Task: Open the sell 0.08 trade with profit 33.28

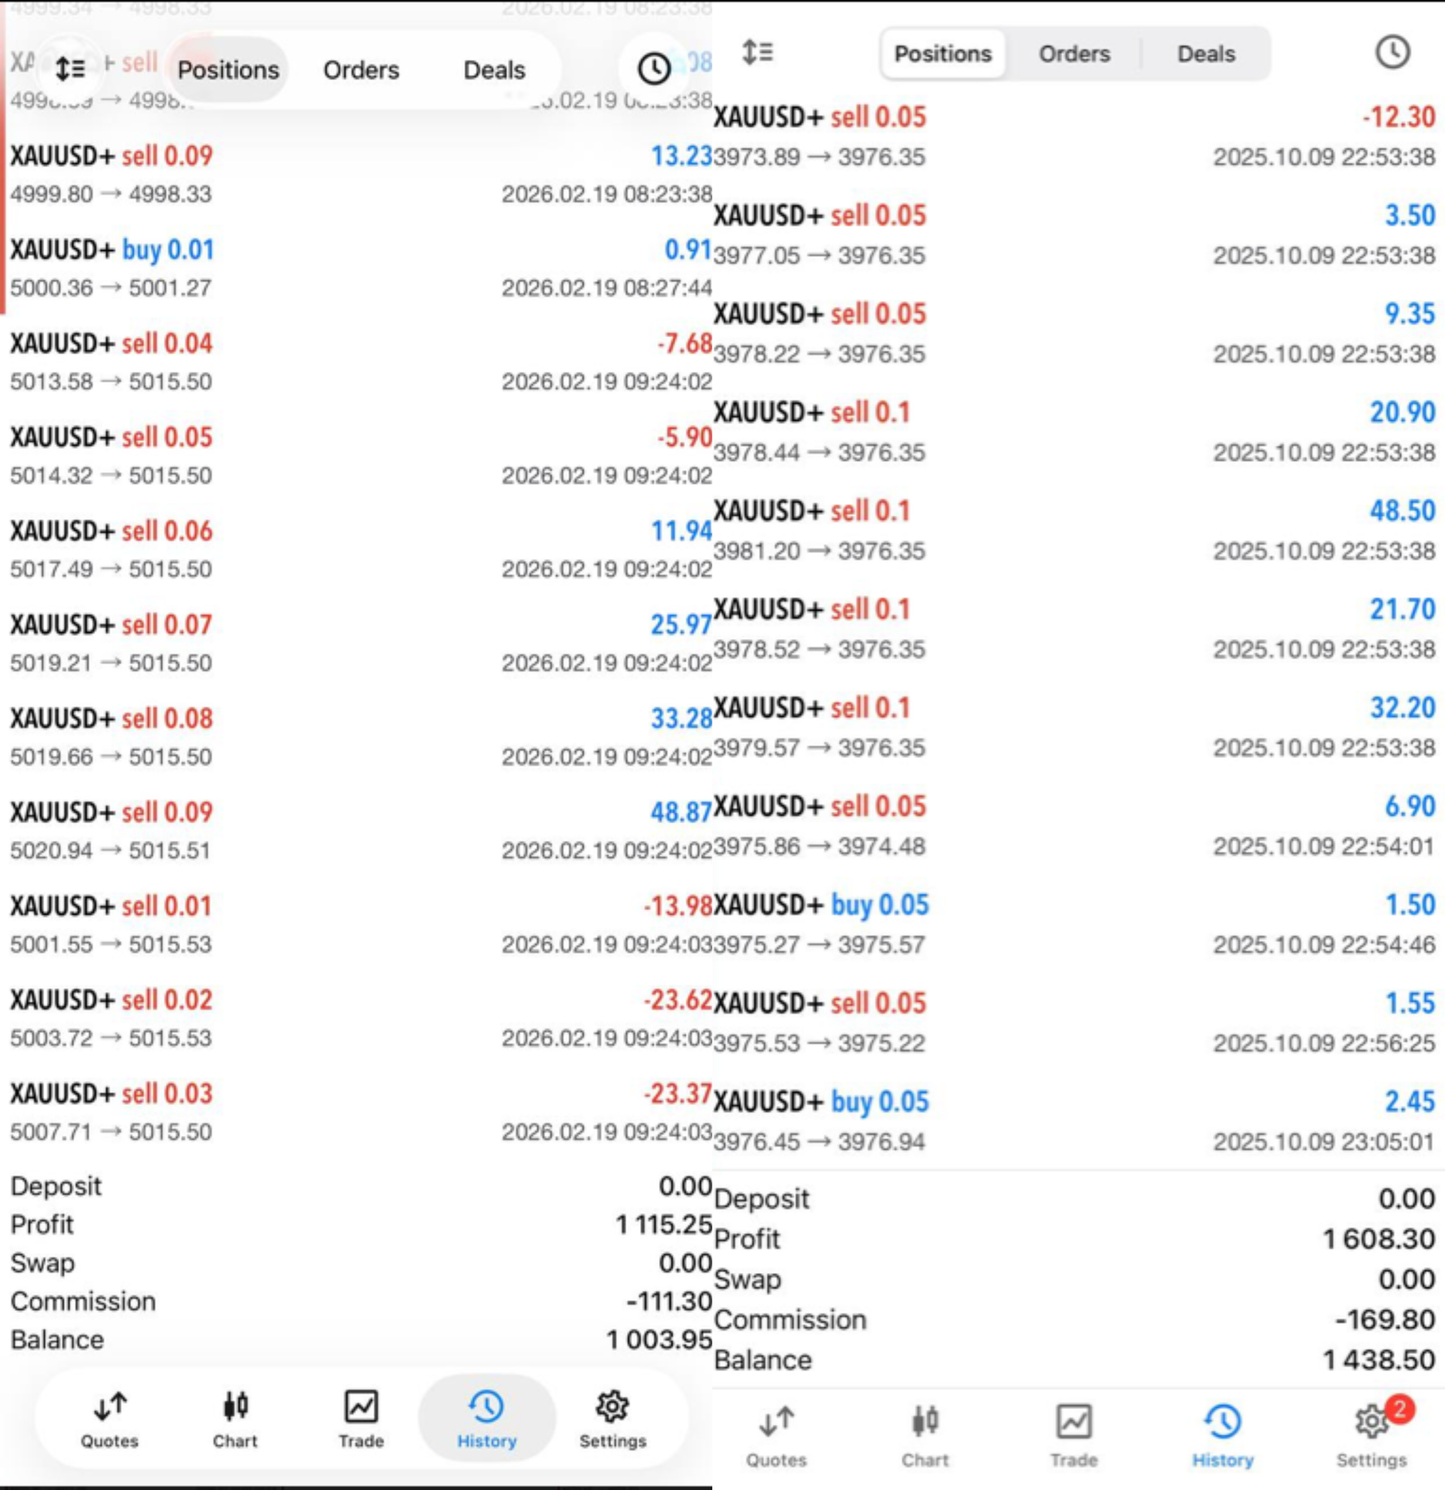Action: coord(361,737)
